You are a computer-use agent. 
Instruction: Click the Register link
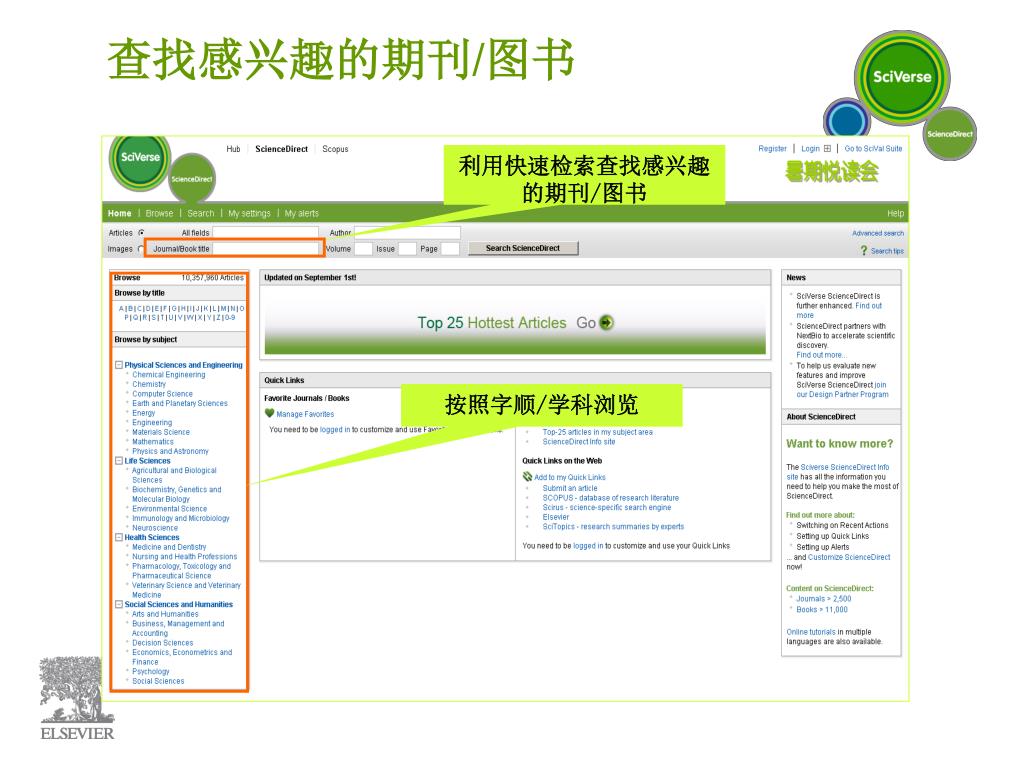coord(773,149)
